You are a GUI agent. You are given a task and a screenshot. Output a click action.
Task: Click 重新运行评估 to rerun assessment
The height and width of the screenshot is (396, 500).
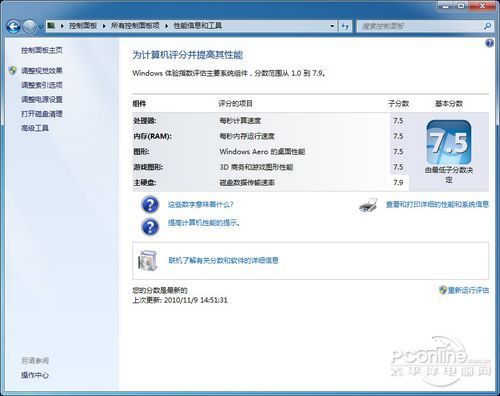[468, 290]
